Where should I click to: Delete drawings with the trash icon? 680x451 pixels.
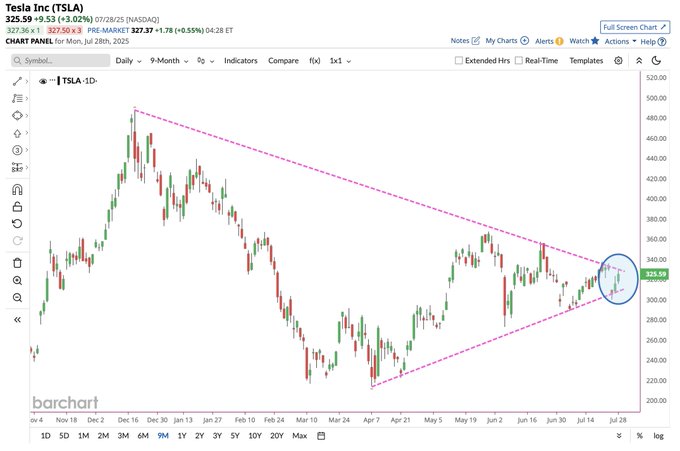tap(17, 263)
